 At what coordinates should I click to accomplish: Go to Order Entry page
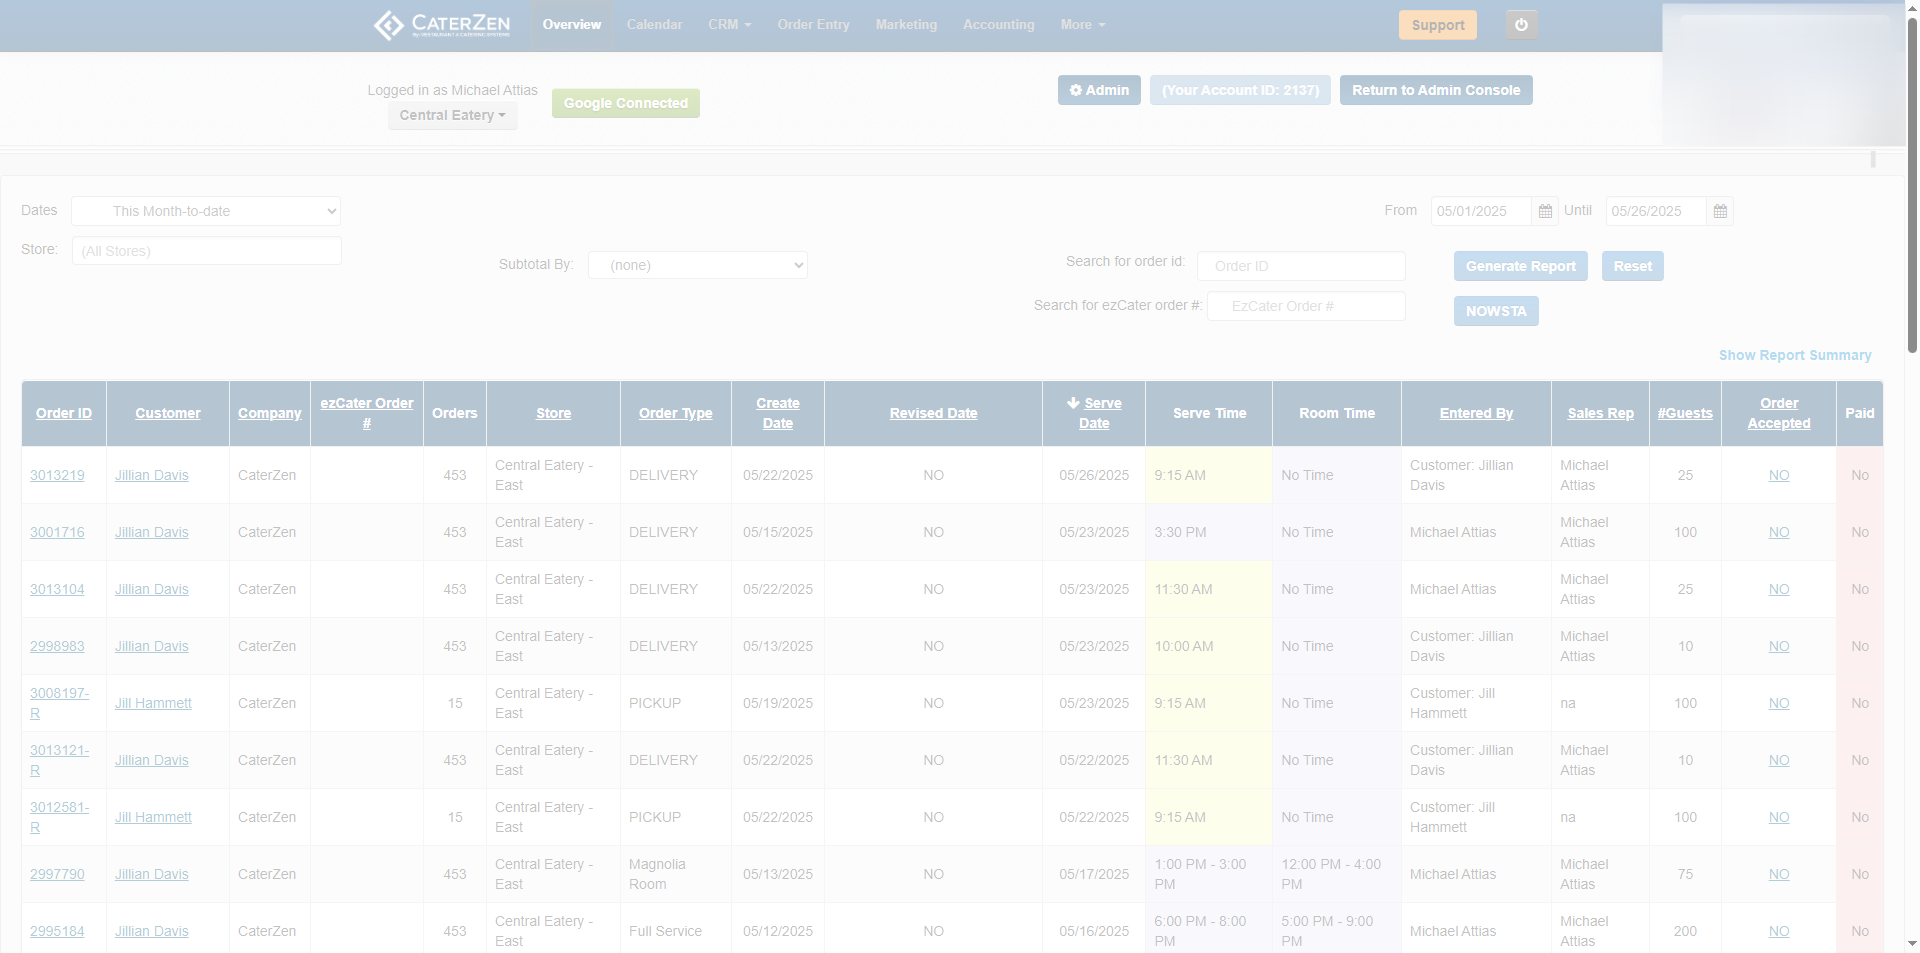[813, 25]
